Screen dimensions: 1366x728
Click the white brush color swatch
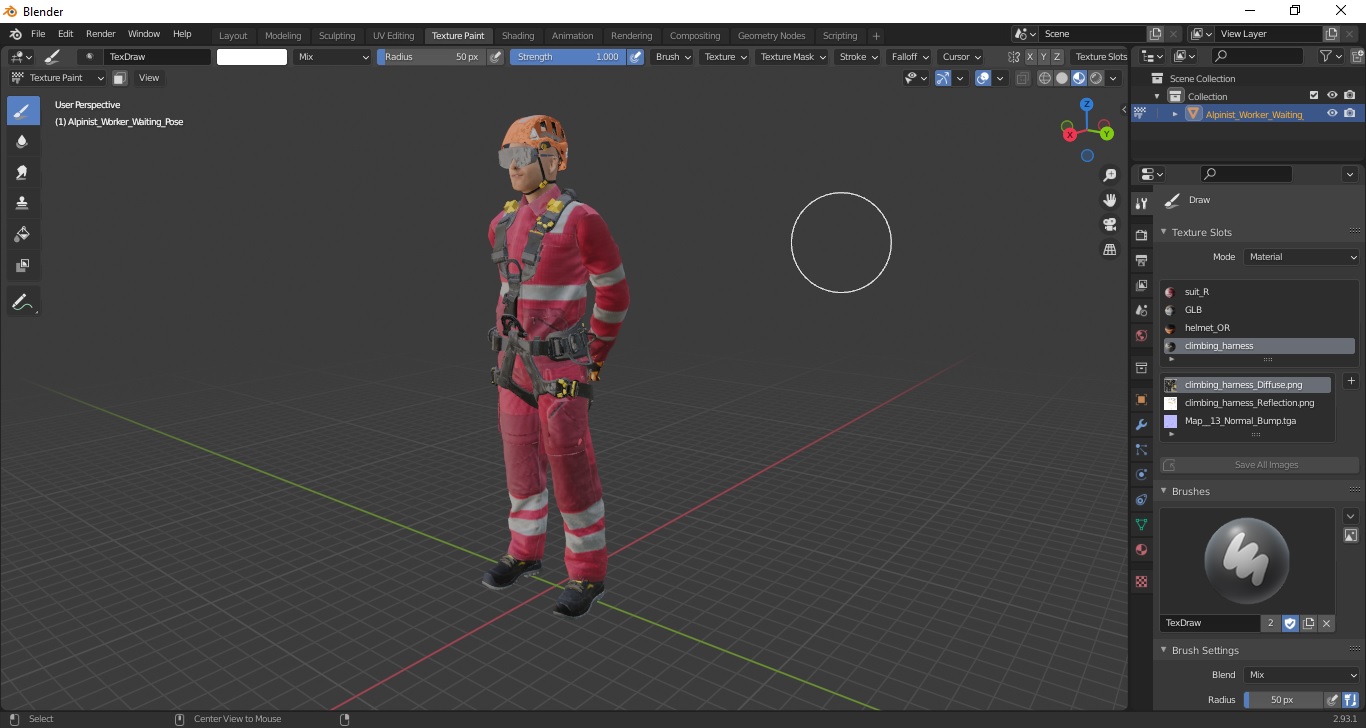click(252, 57)
